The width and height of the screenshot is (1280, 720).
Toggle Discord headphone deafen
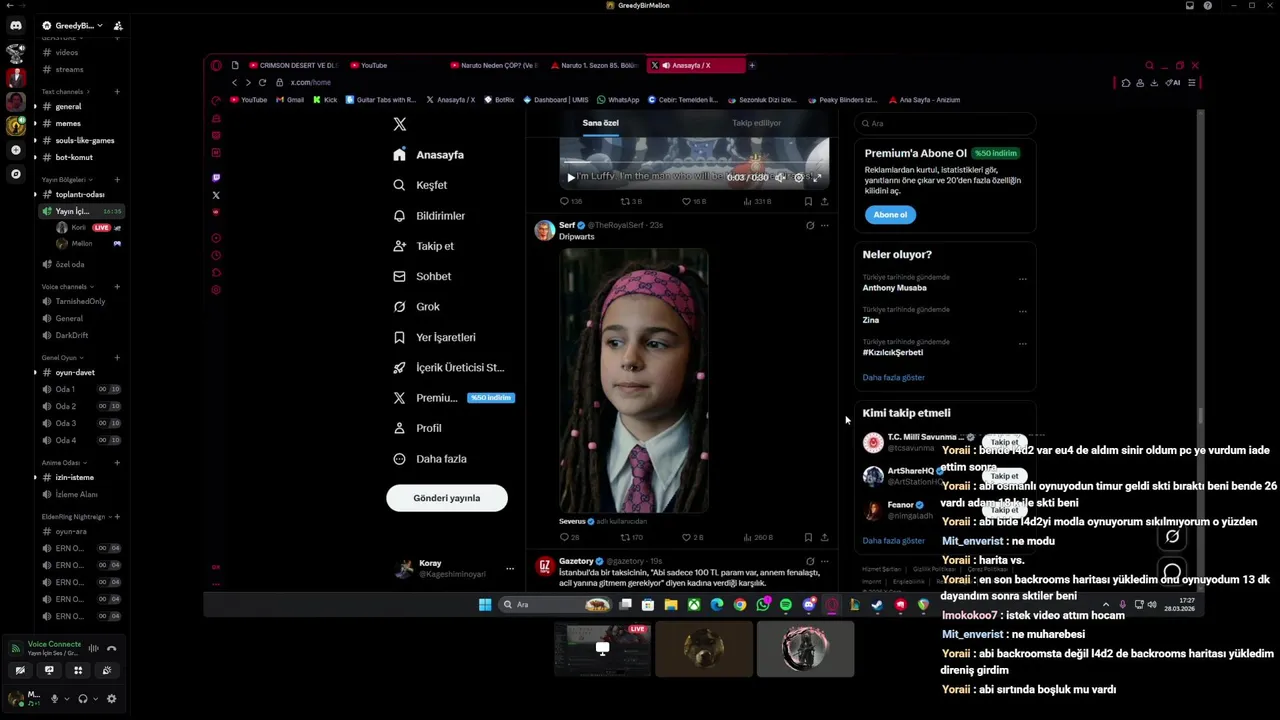[x=83, y=699]
